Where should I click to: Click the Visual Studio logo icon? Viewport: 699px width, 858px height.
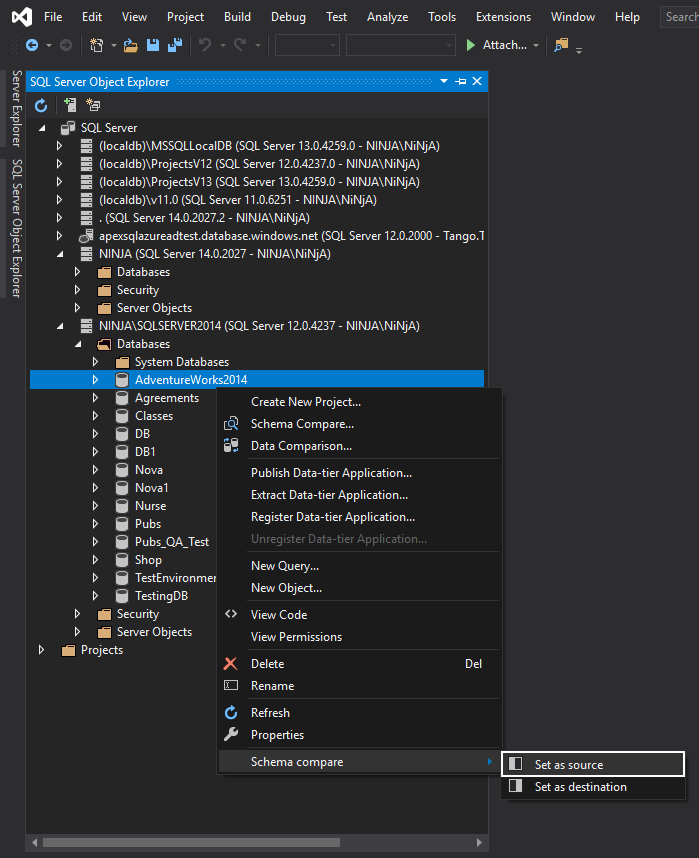(x=22, y=18)
